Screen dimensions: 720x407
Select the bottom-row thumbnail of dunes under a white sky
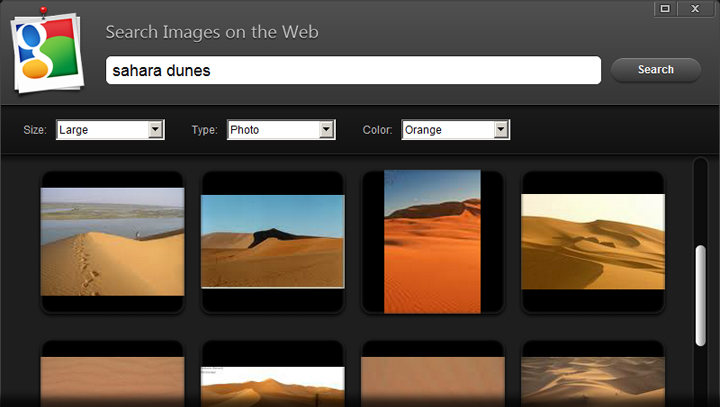pos(273,386)
